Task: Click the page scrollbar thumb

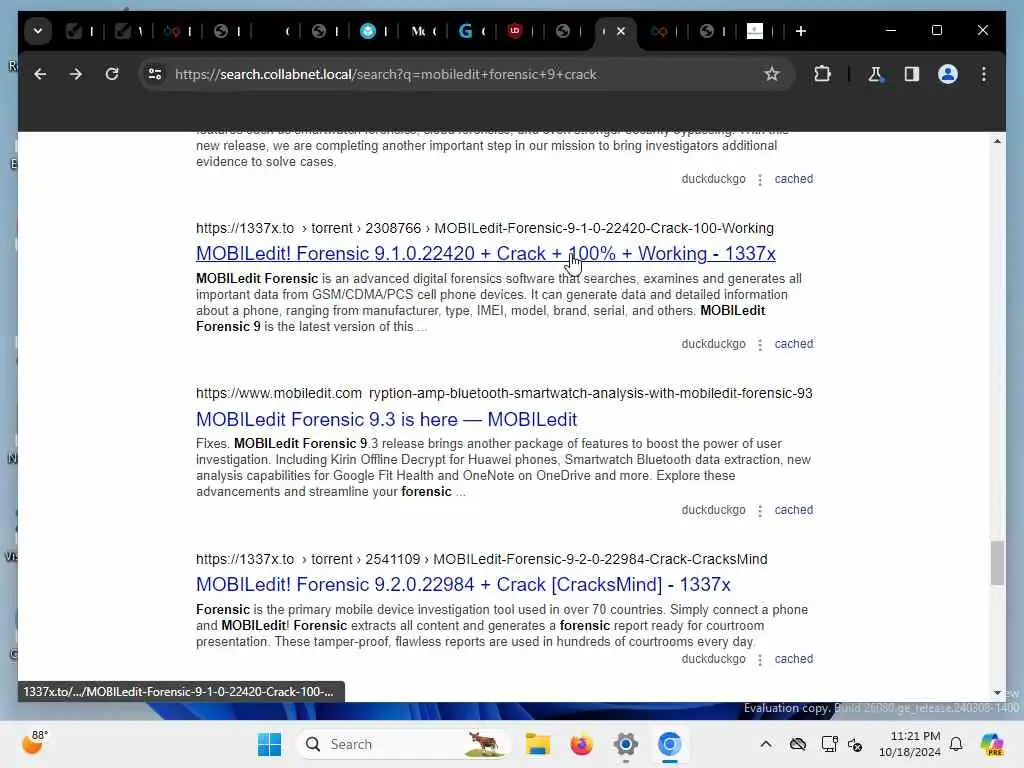Action: (x=997, y=563)
